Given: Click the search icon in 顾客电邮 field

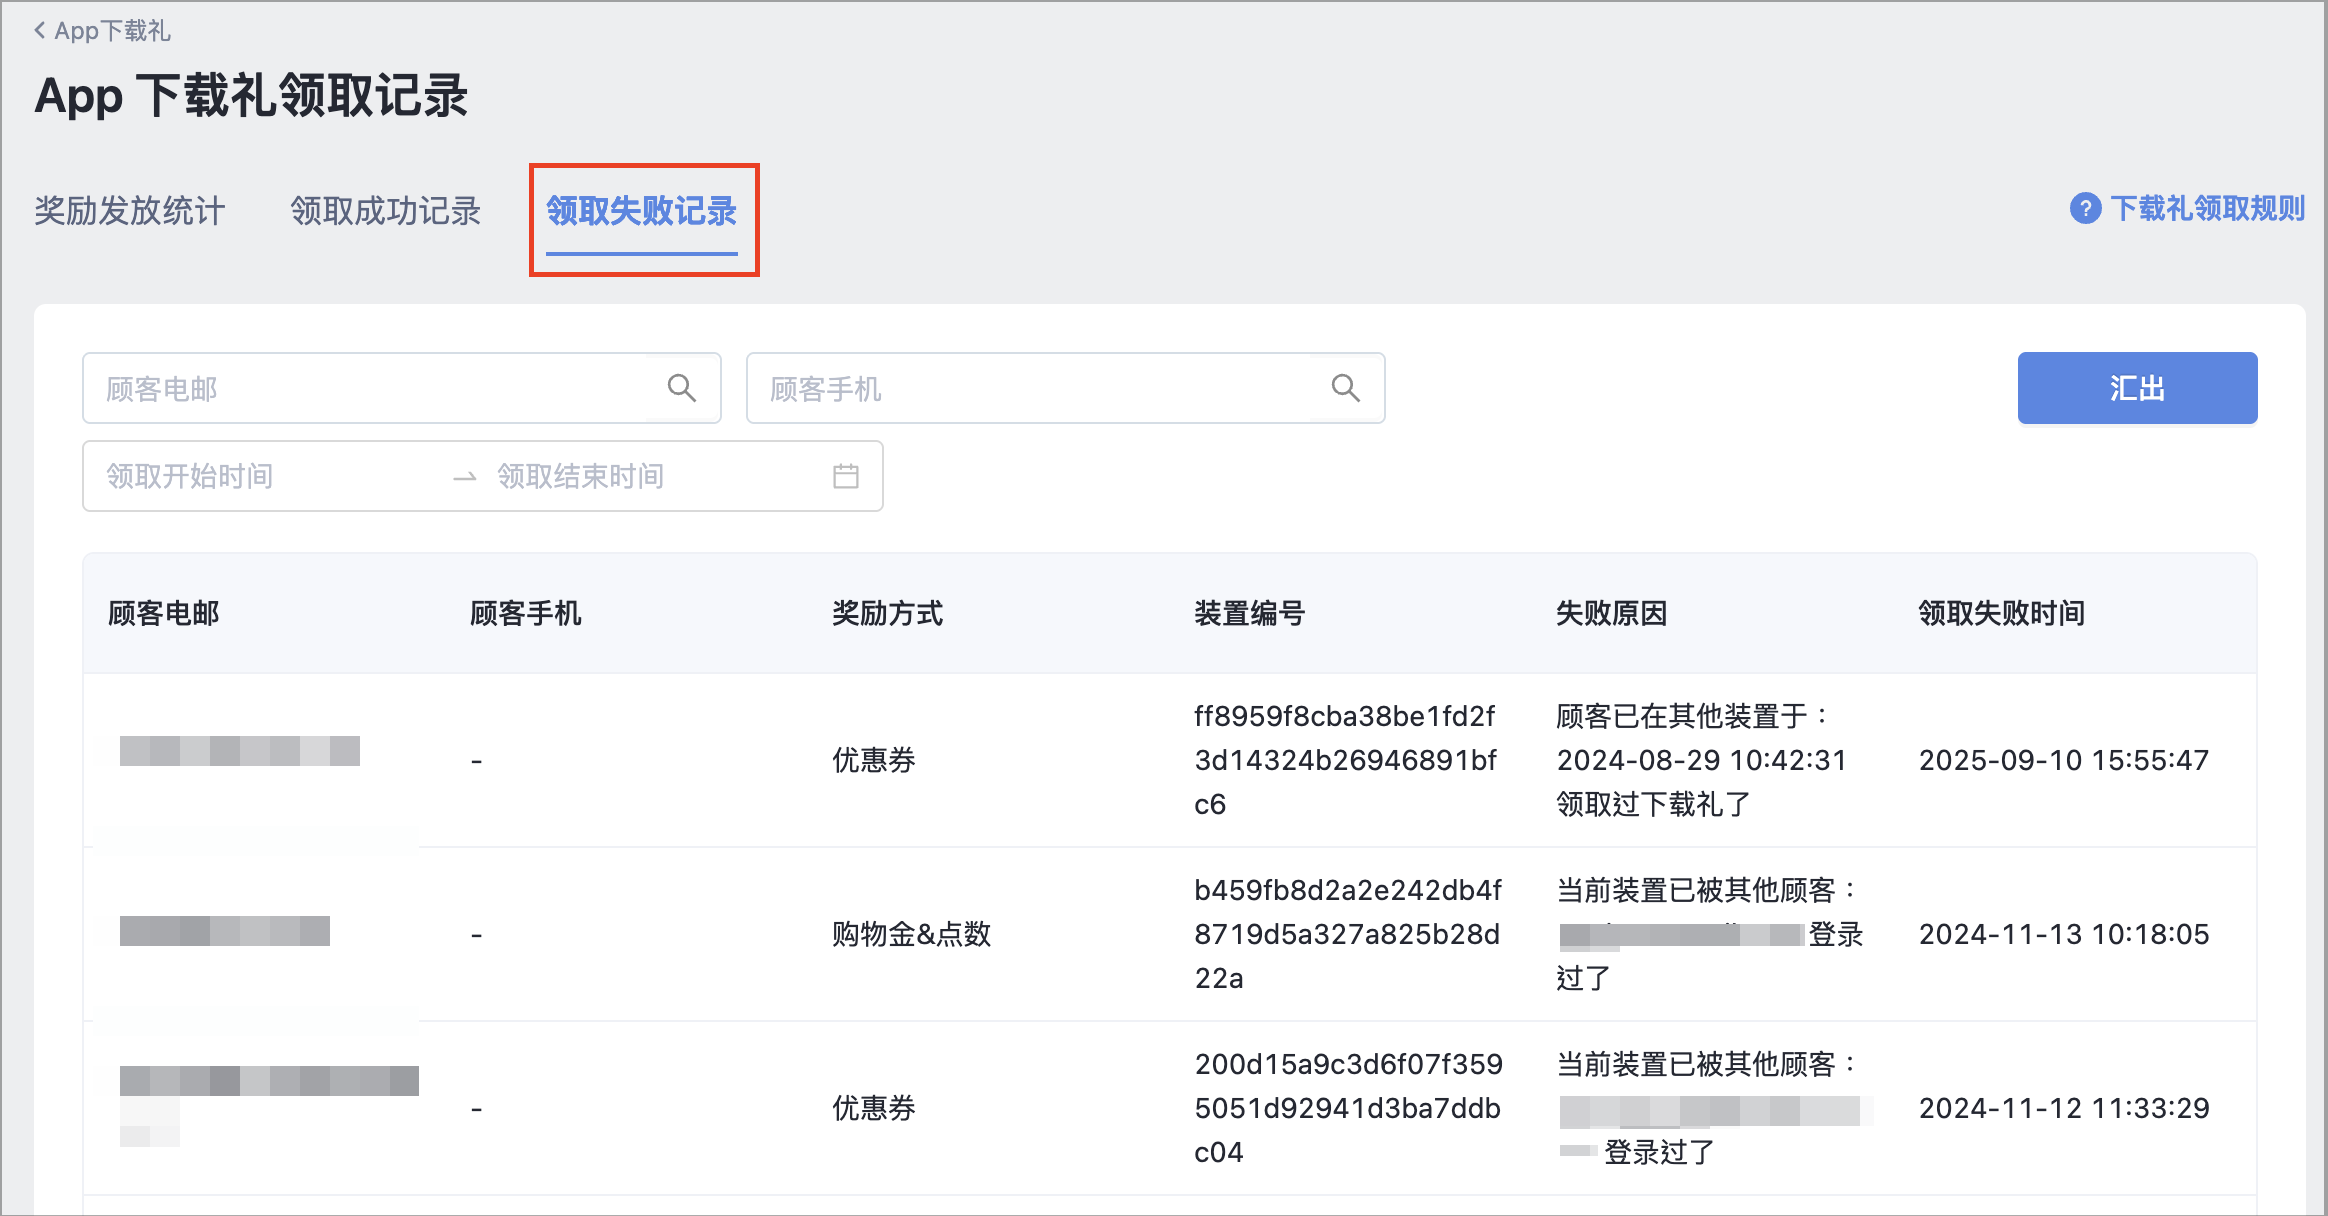Looking at the screenshot, I should 682,388.
